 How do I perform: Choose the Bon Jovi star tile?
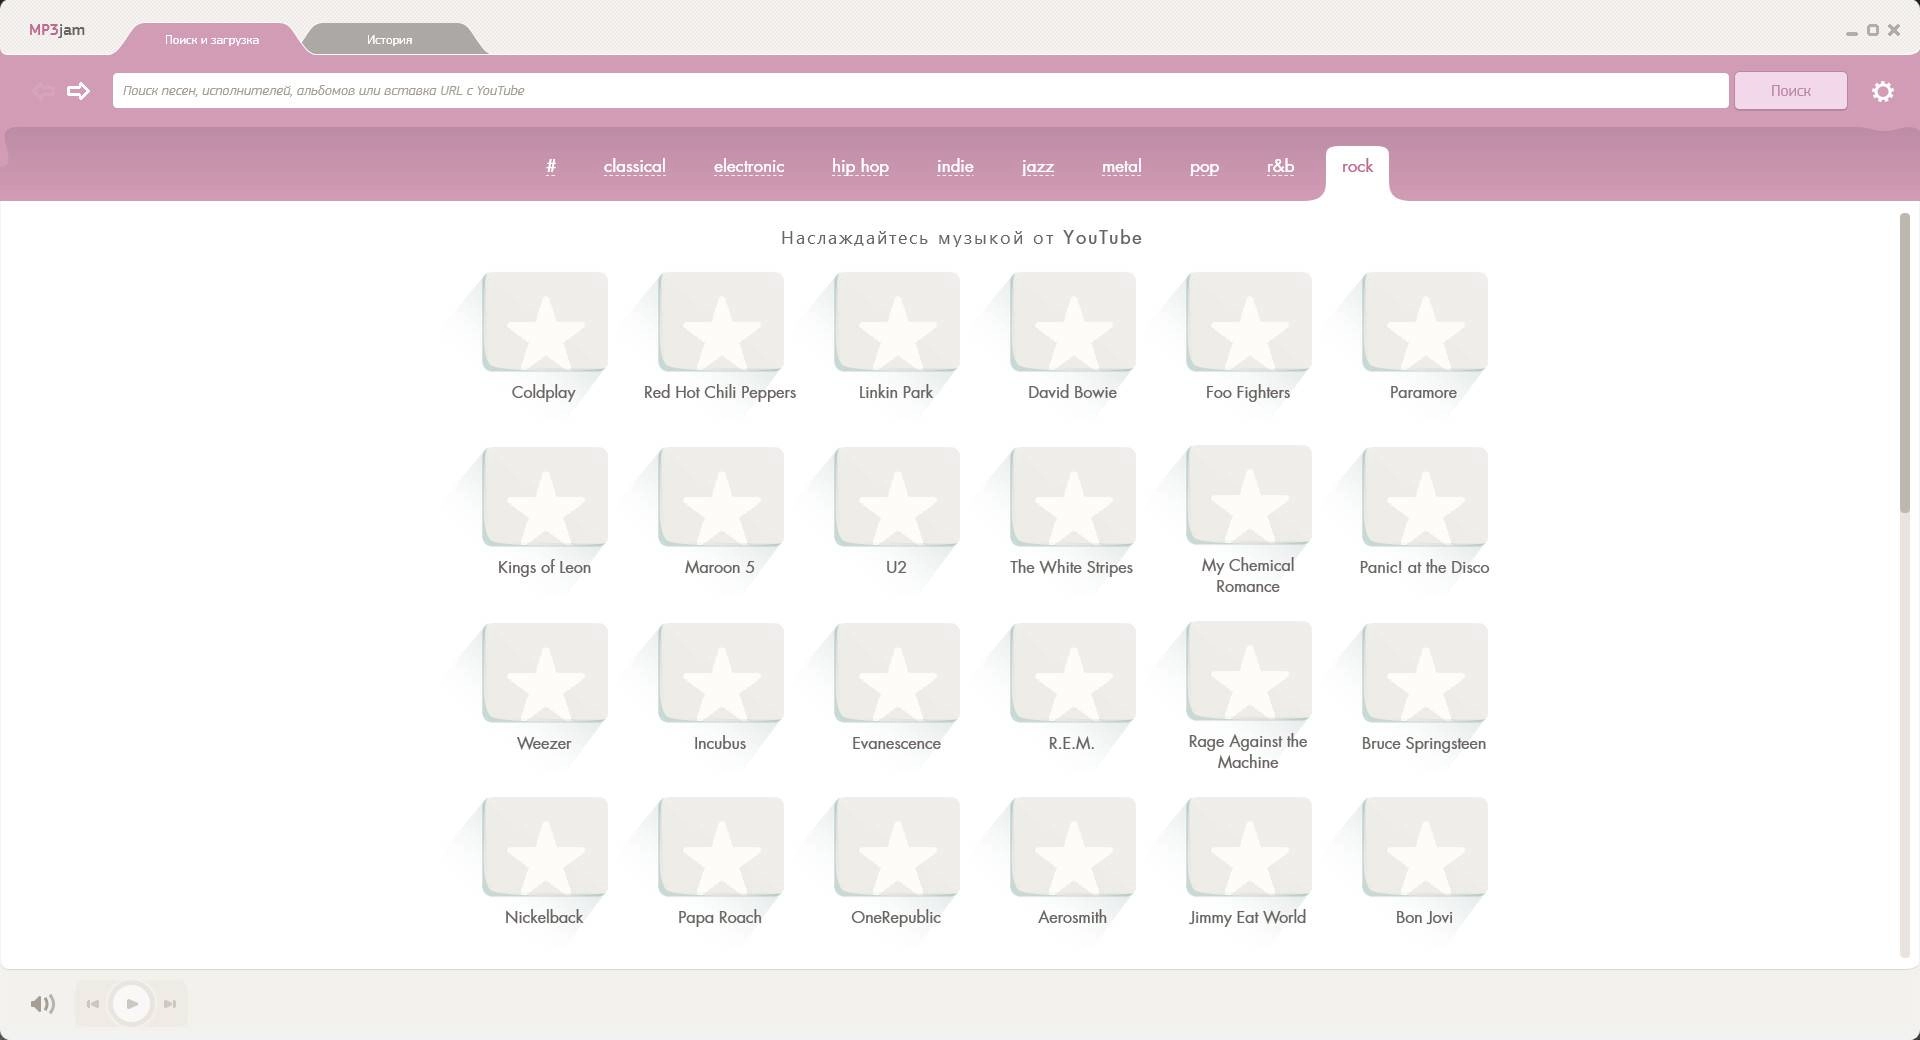pos(1425,847)
